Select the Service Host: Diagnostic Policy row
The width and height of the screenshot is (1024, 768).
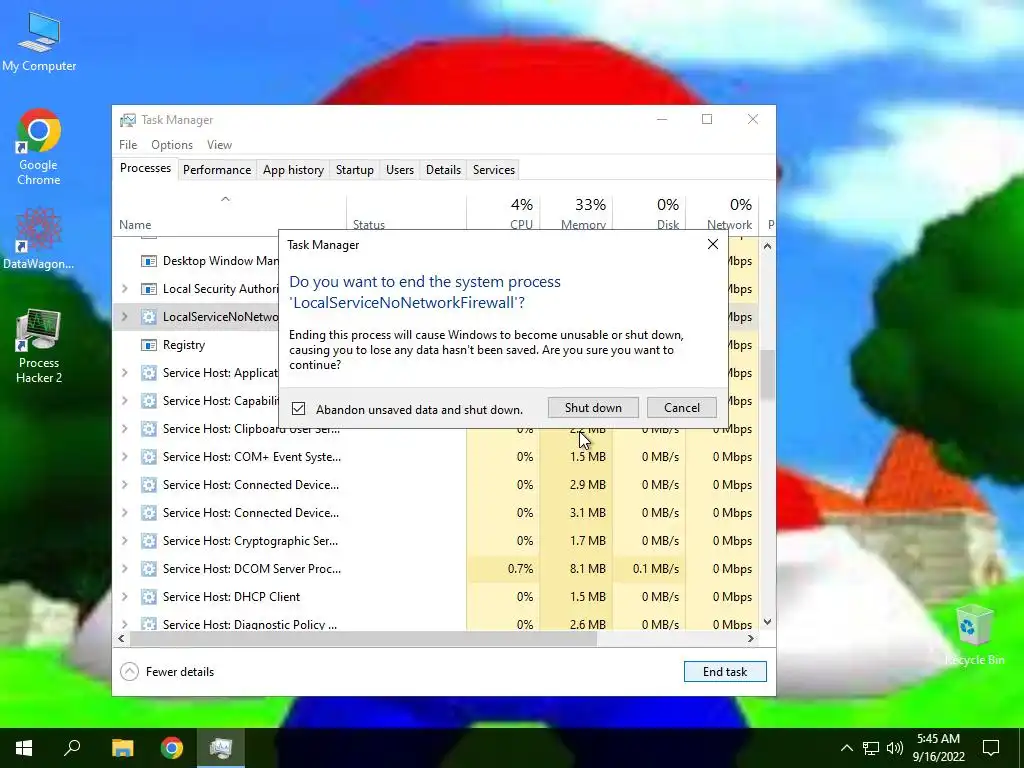pos(436,624)
